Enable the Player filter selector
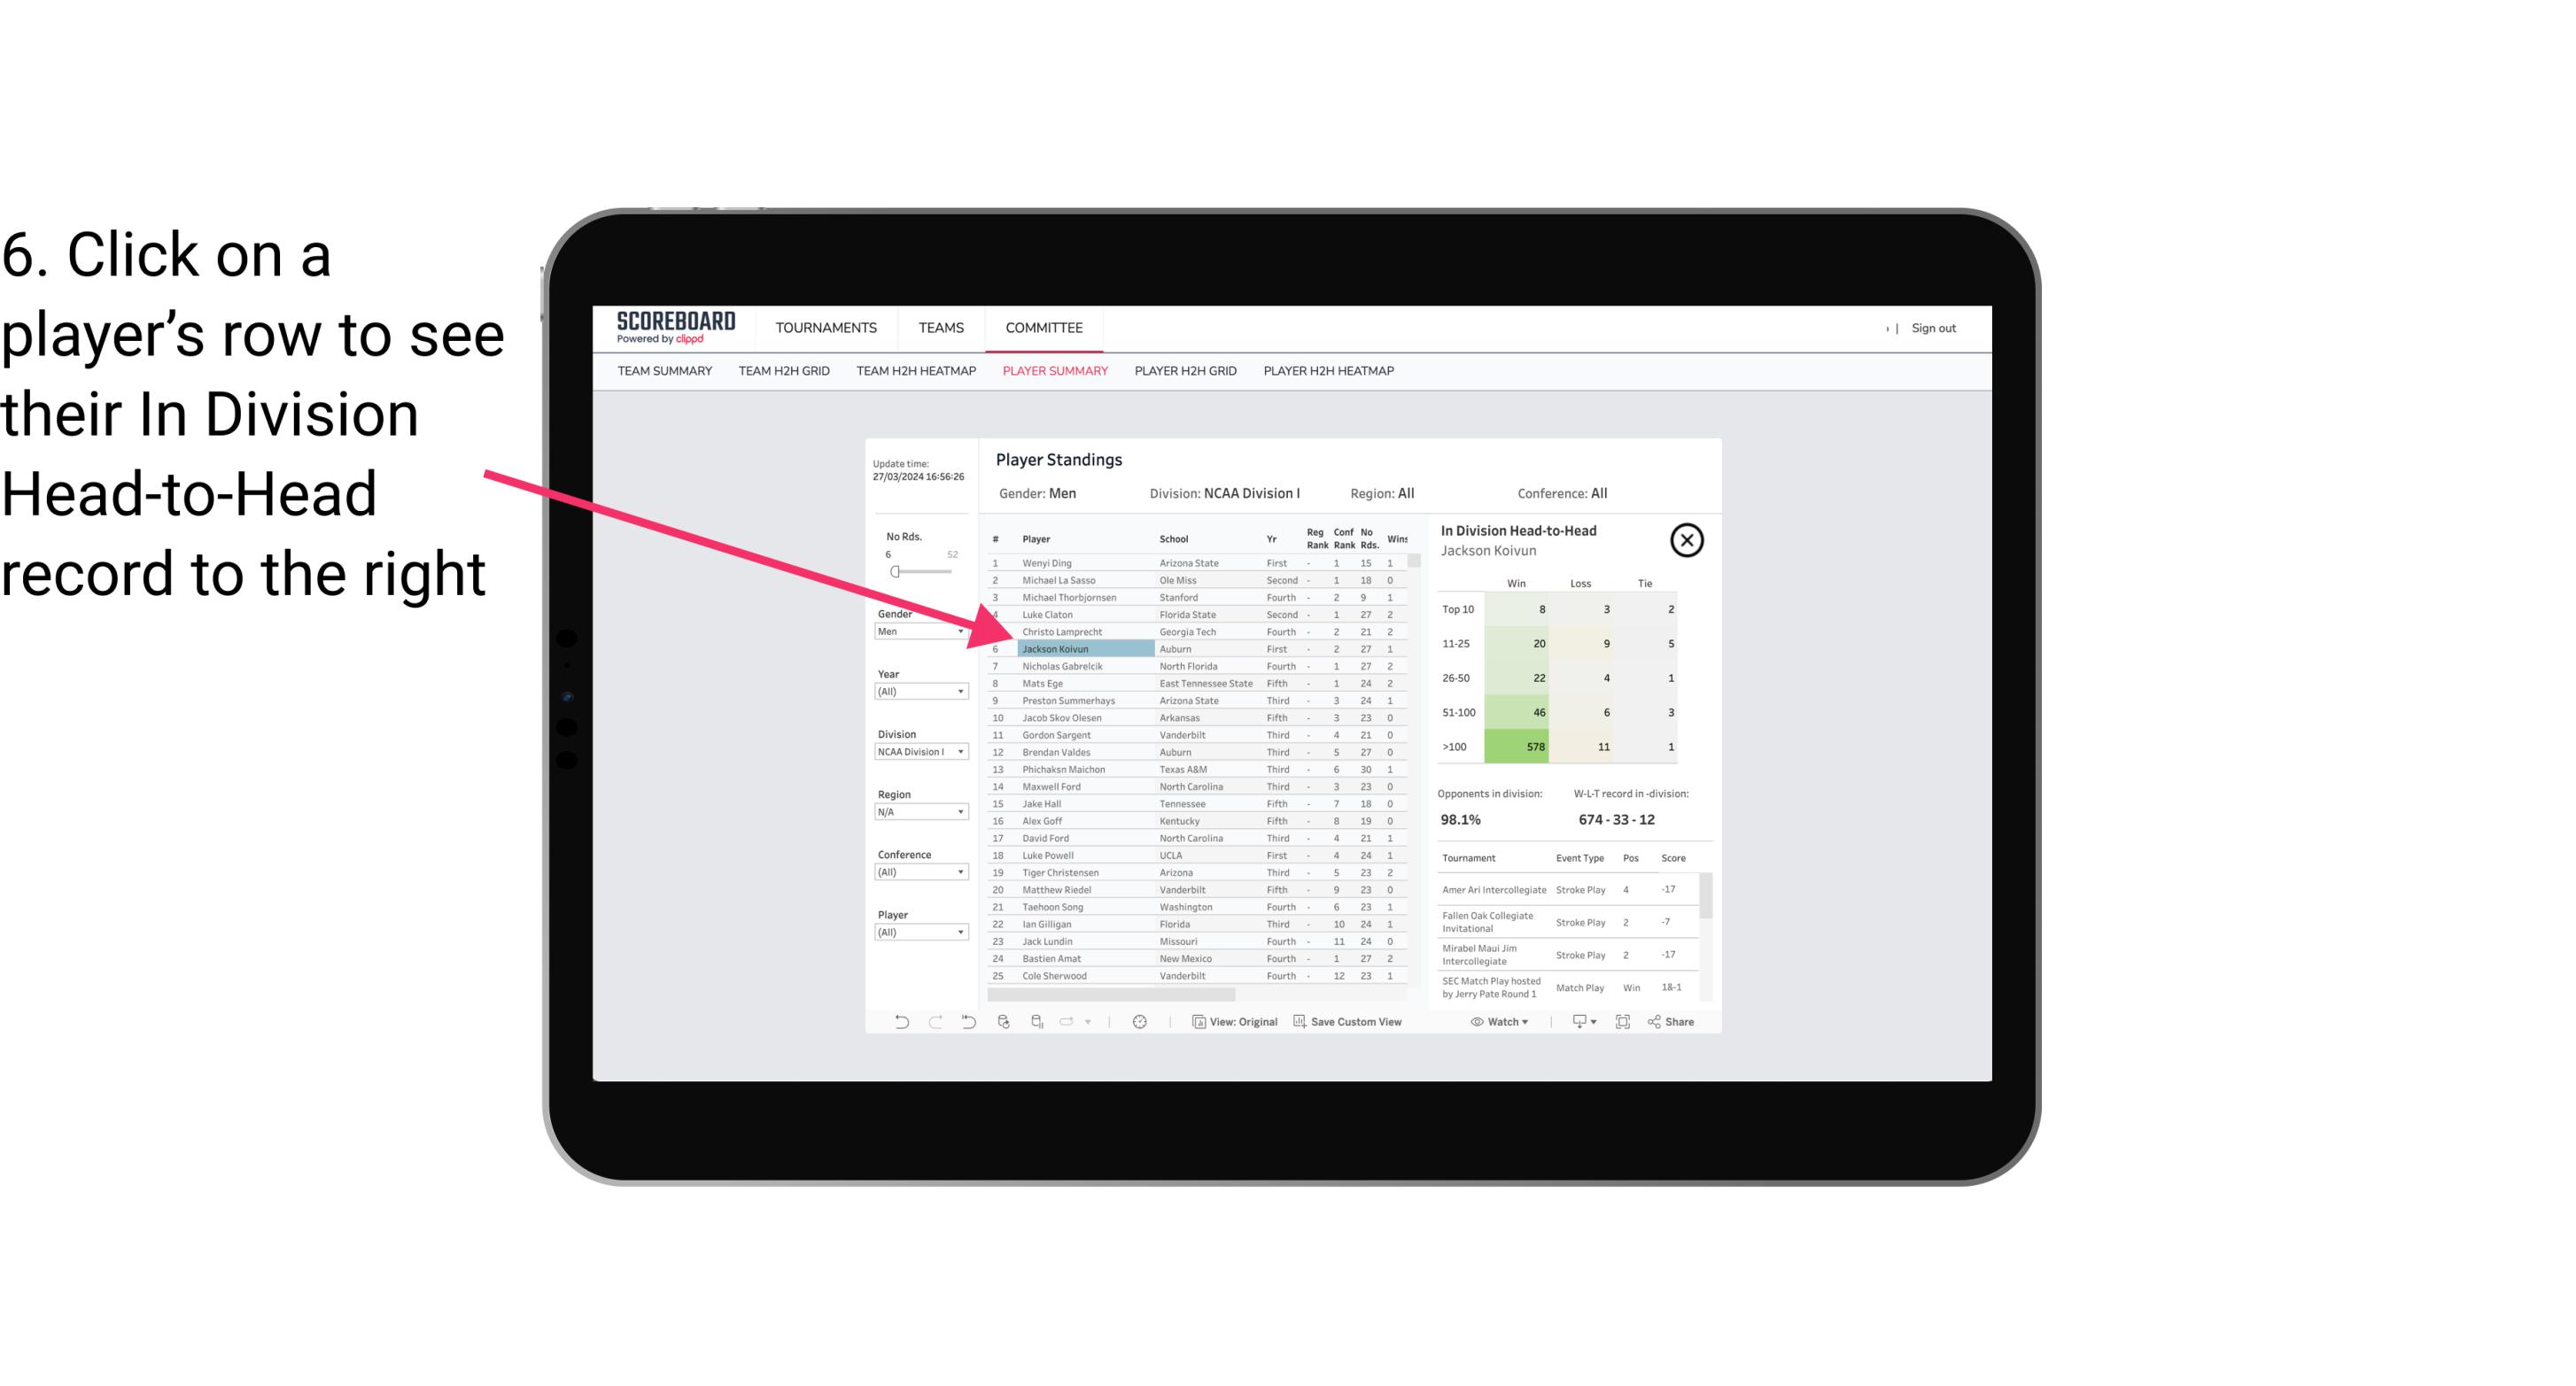This screenshot has height=1386, width=2576. pos(922,932)
